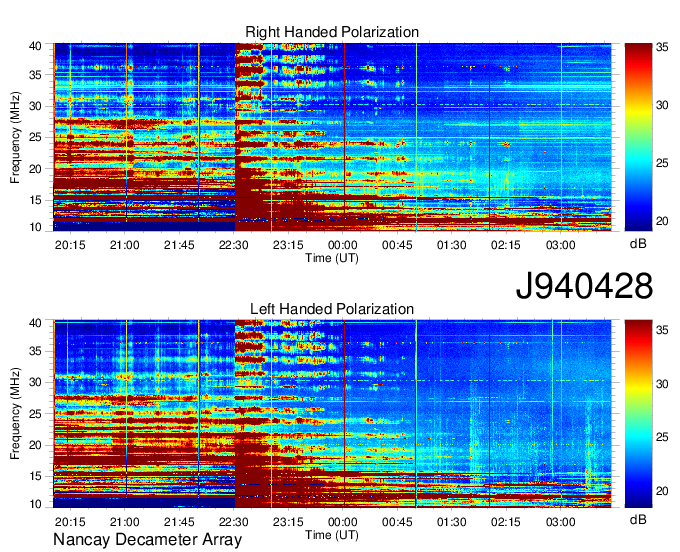Click the "Left Handed Polarization" plot title

tap(332, 309)
